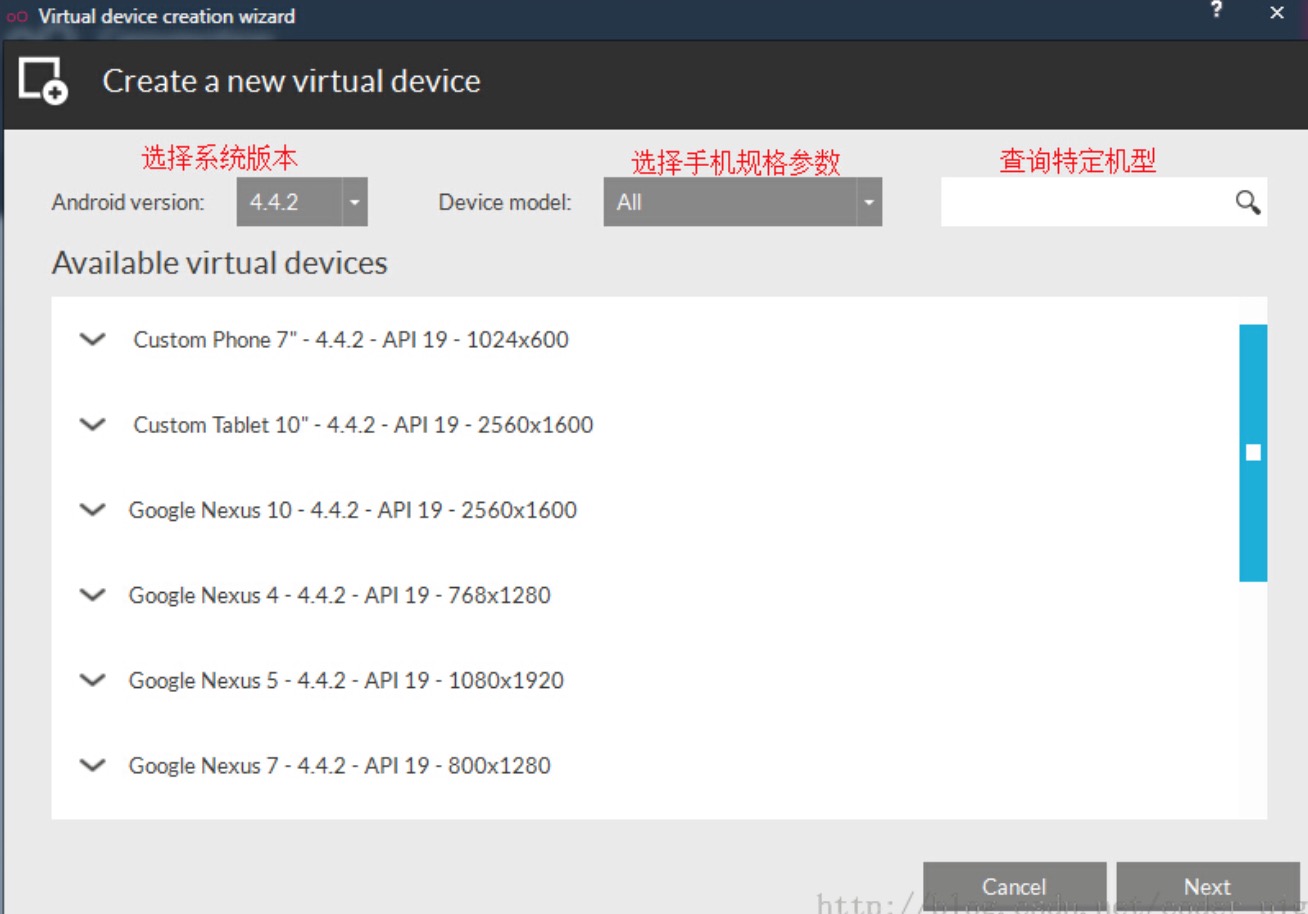Image resolution: width=1308 pixels, height=914 pixels.
Task: Close the device creation wizard window
Action: (x=1277, y=13)
